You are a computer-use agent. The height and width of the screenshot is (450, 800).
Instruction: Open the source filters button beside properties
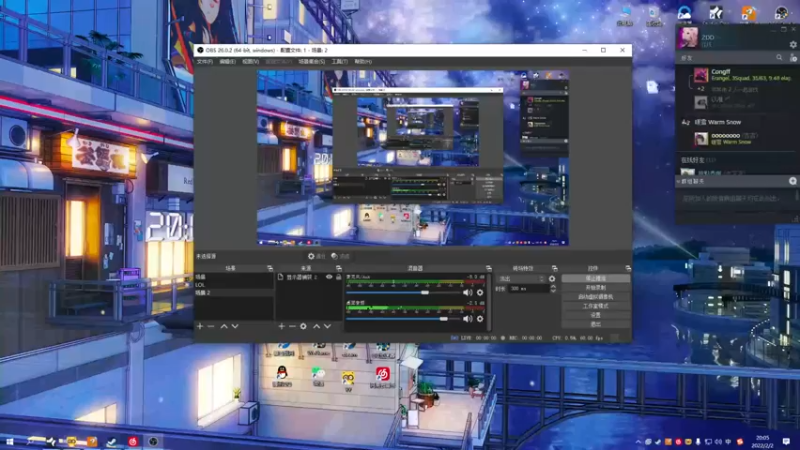point(340,256)
